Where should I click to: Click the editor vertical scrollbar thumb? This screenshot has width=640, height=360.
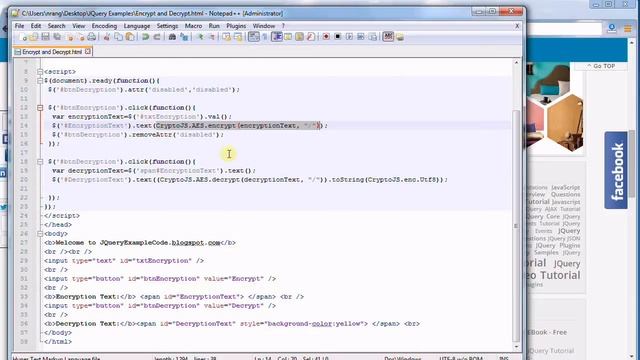[x=516, y=226]
